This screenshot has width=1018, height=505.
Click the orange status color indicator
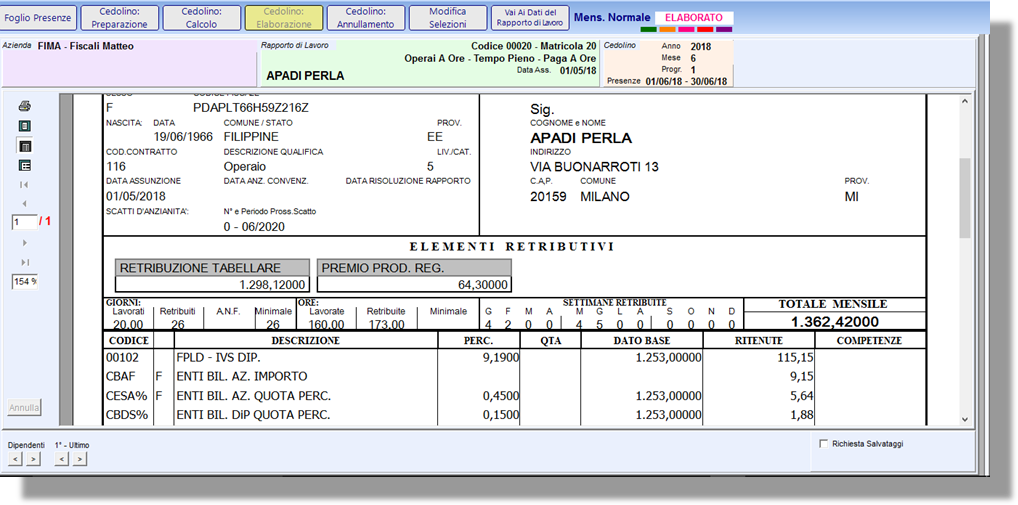pos(667,29)
